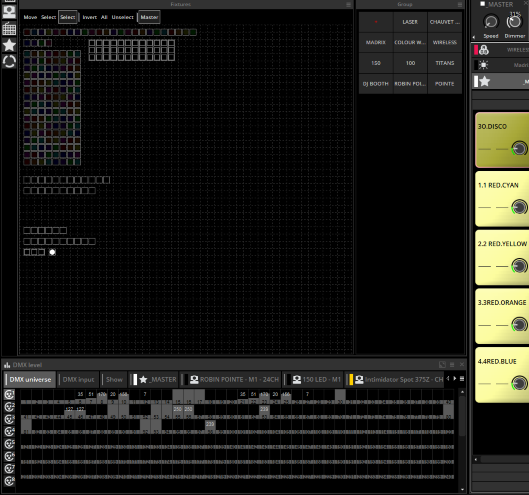Trigger the 4.4RED.BLUE scene button
This screenshot has height=495, width=529.
[x=502, y=375]
